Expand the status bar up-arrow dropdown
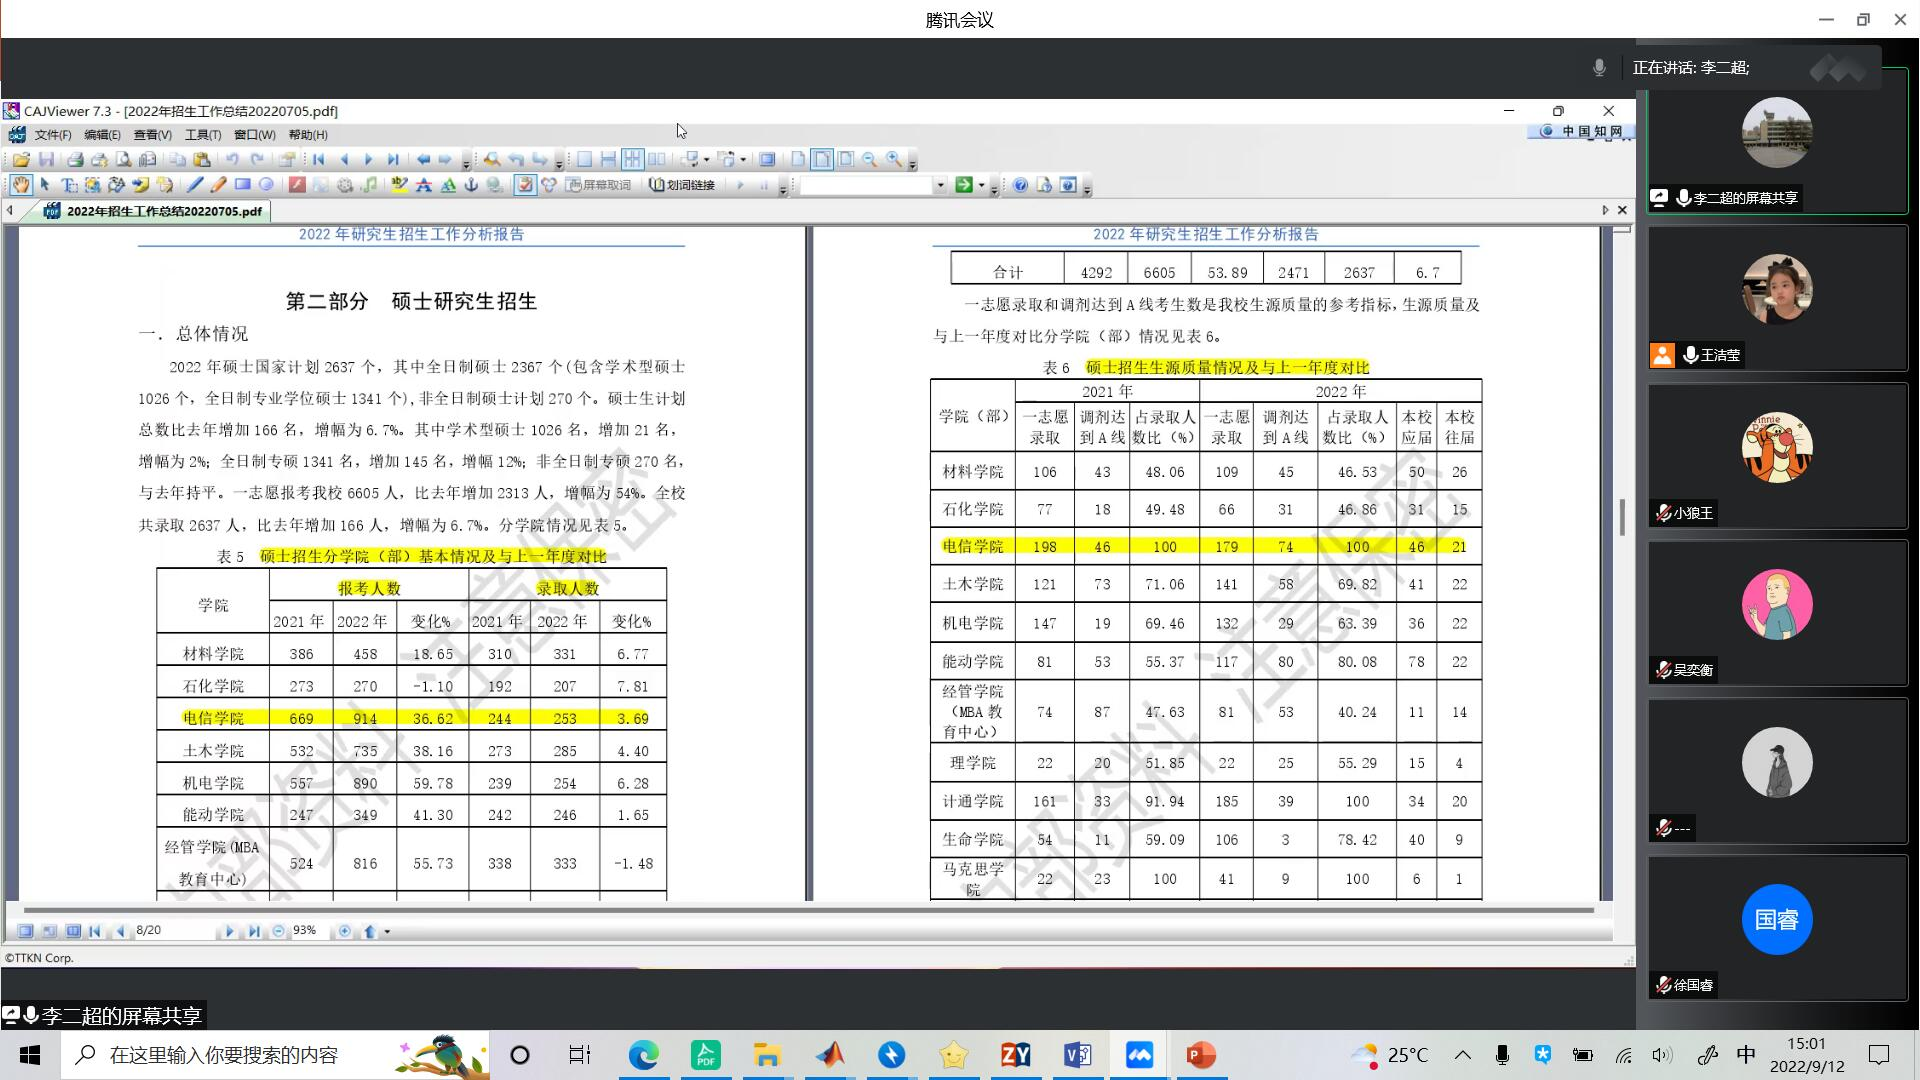Image resolution: width=1920 pixels, height=1080 pixels. coord(387,932)
